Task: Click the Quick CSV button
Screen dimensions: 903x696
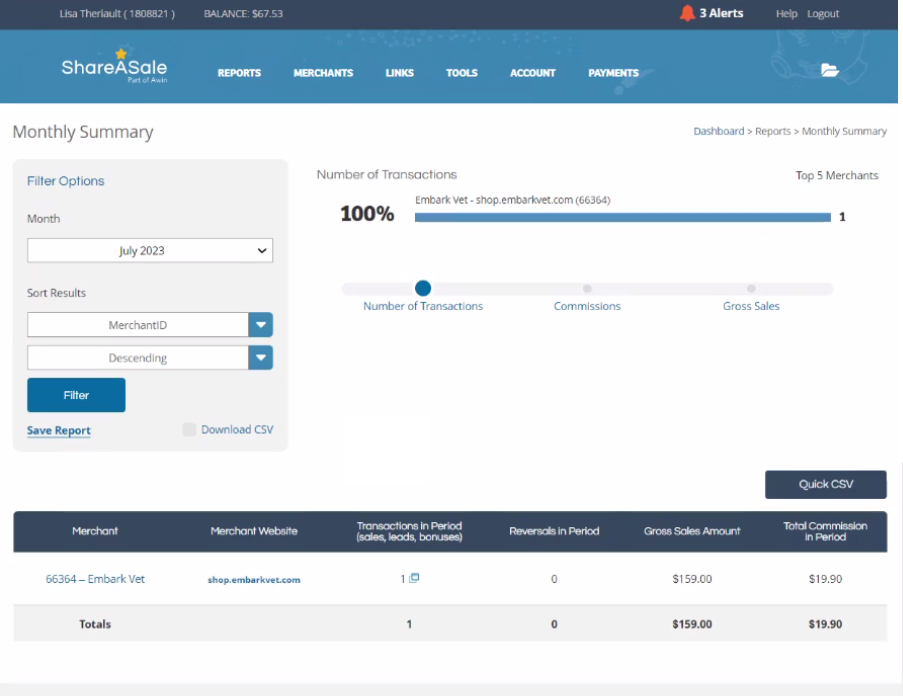Action: (826, 484)
